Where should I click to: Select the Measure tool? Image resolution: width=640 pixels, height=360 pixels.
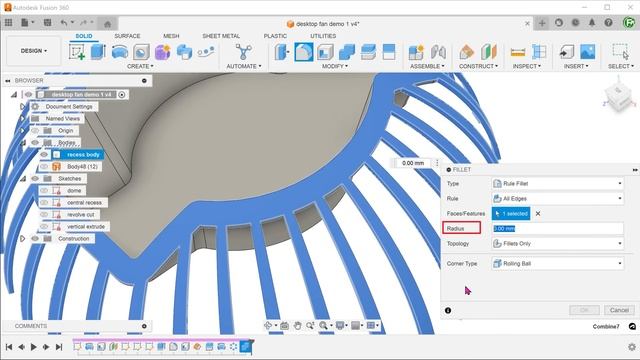point(518,52)
